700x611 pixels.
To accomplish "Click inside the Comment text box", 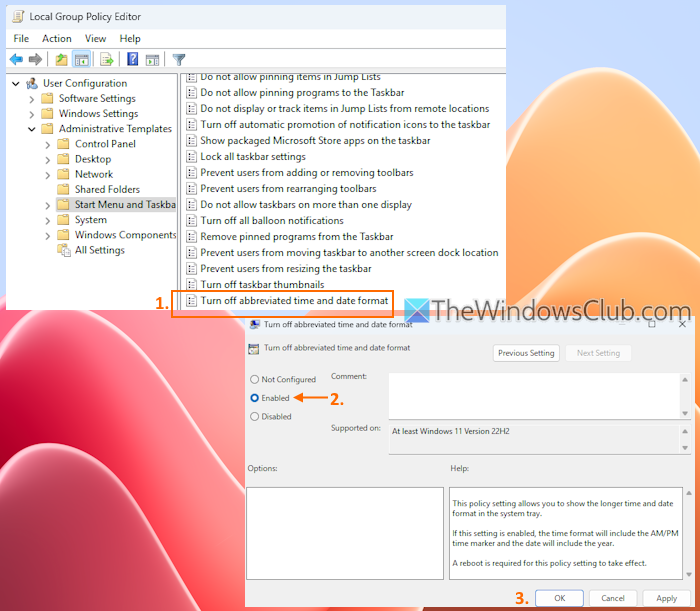I will click(530, 395).
